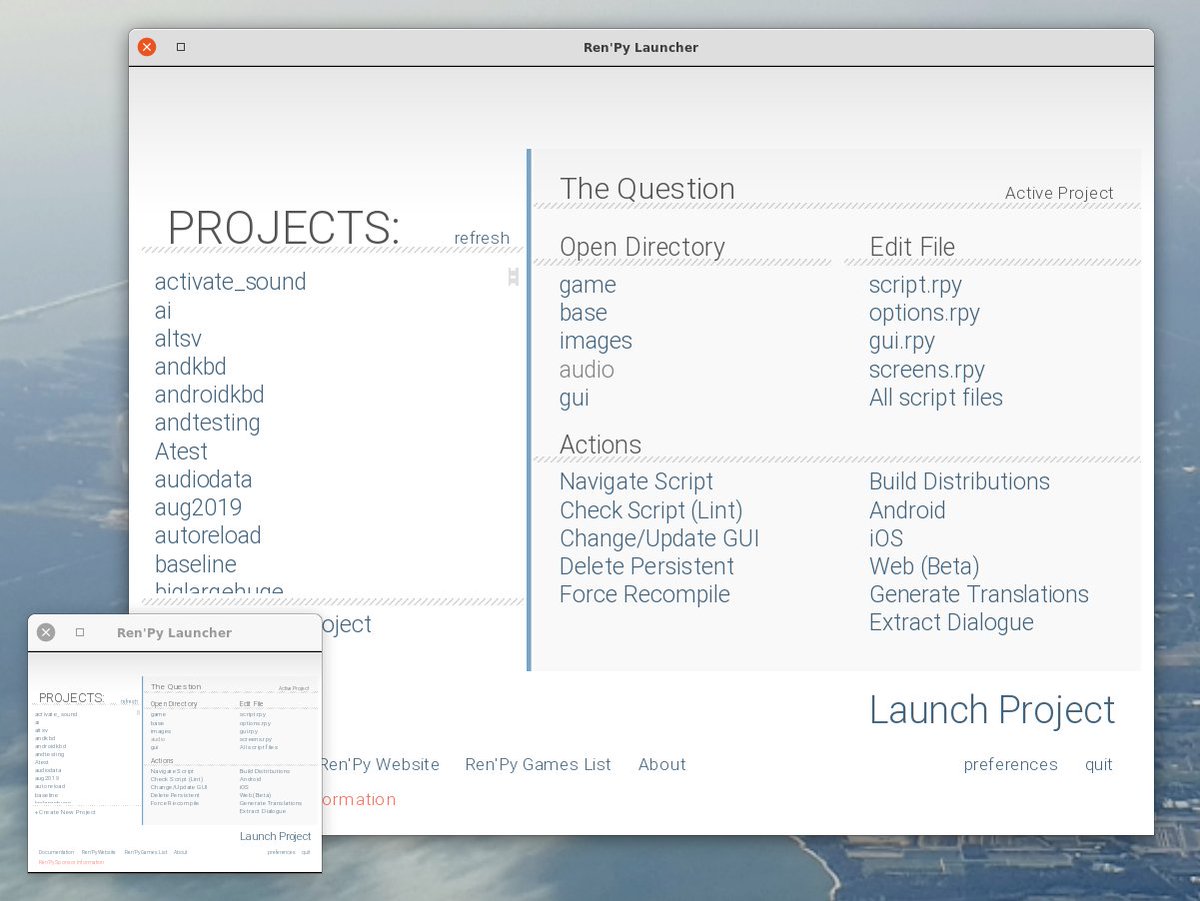Click The Question project title in large window

point(647,188)
